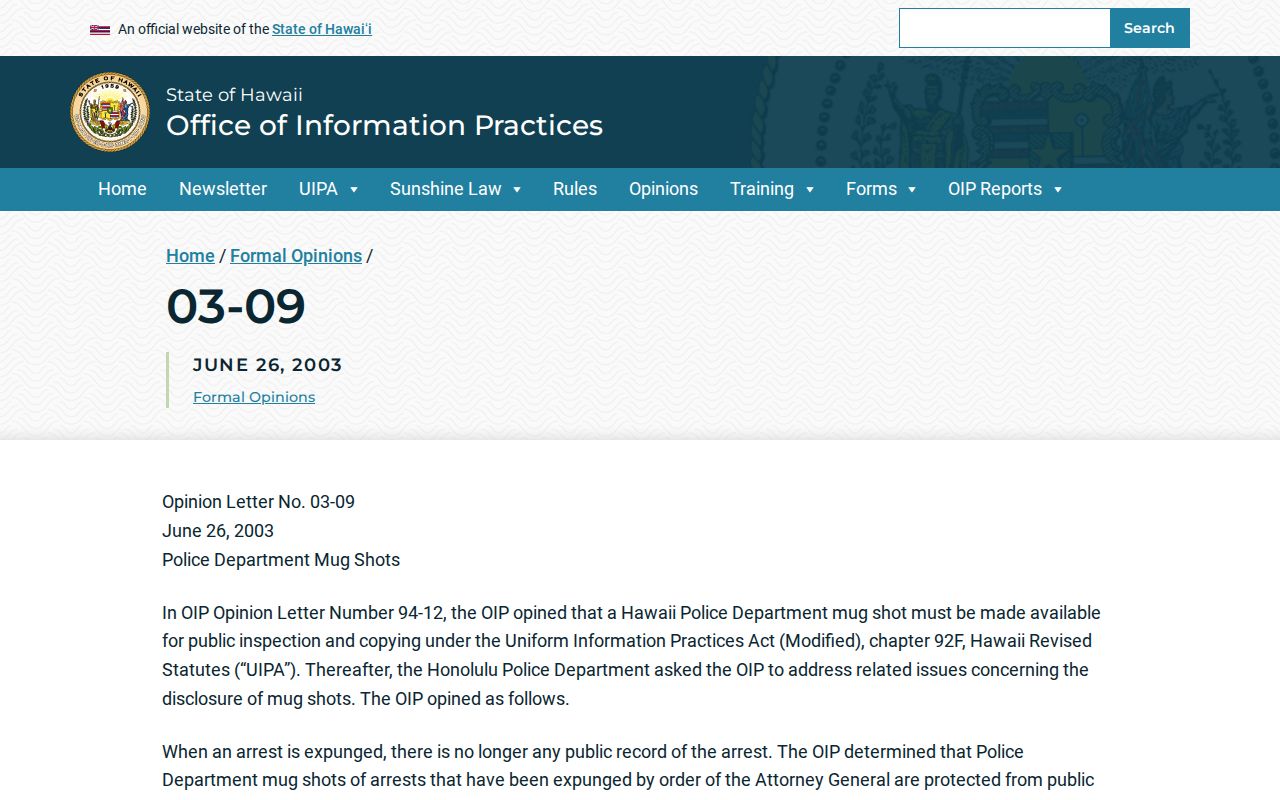Click the 'Police Department Mug Shots' line
1280x800 pixels.
[x=281, y=560]
